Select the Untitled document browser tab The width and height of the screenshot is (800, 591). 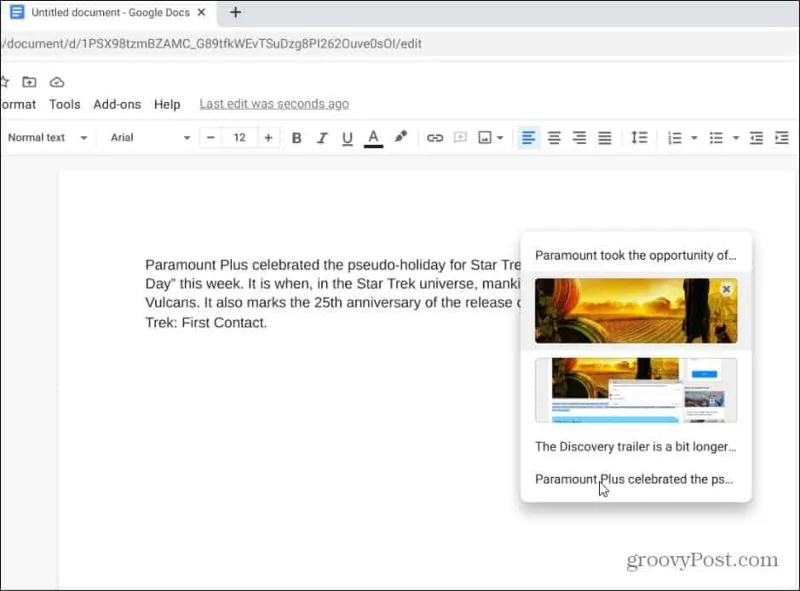point(110,12)
